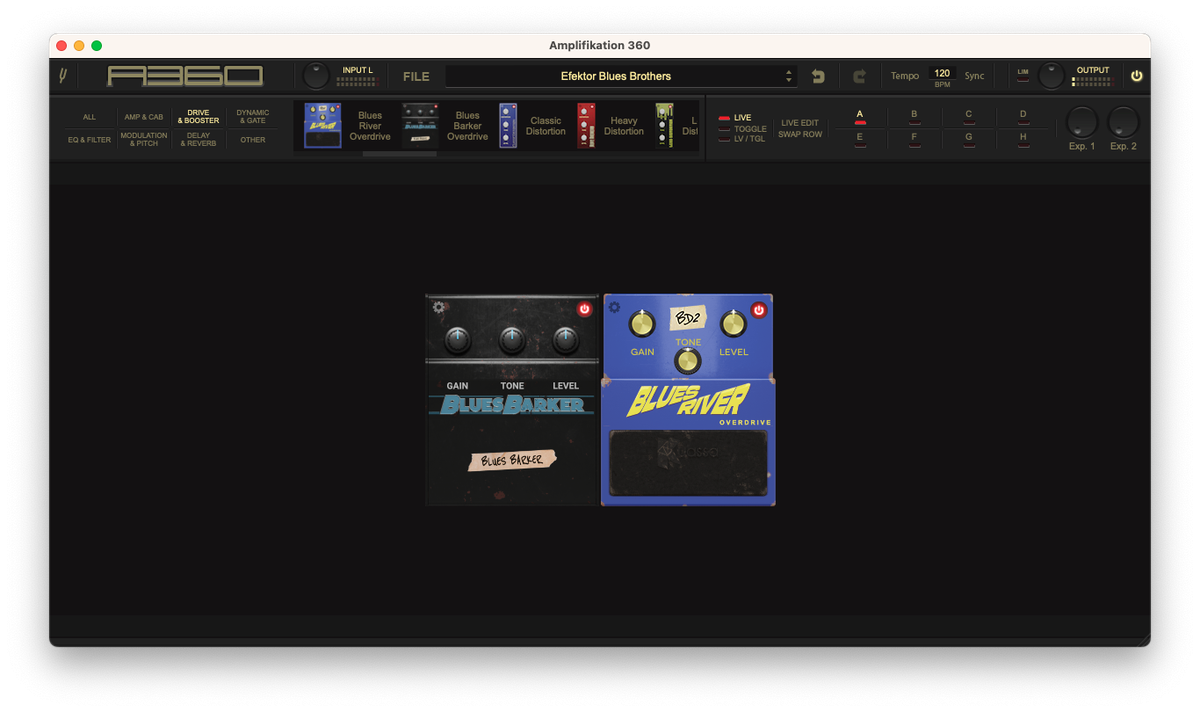Screen dimensions: 1200x712
Task: Click the Exp. 1 expression knob
Action: [1081, 122]
